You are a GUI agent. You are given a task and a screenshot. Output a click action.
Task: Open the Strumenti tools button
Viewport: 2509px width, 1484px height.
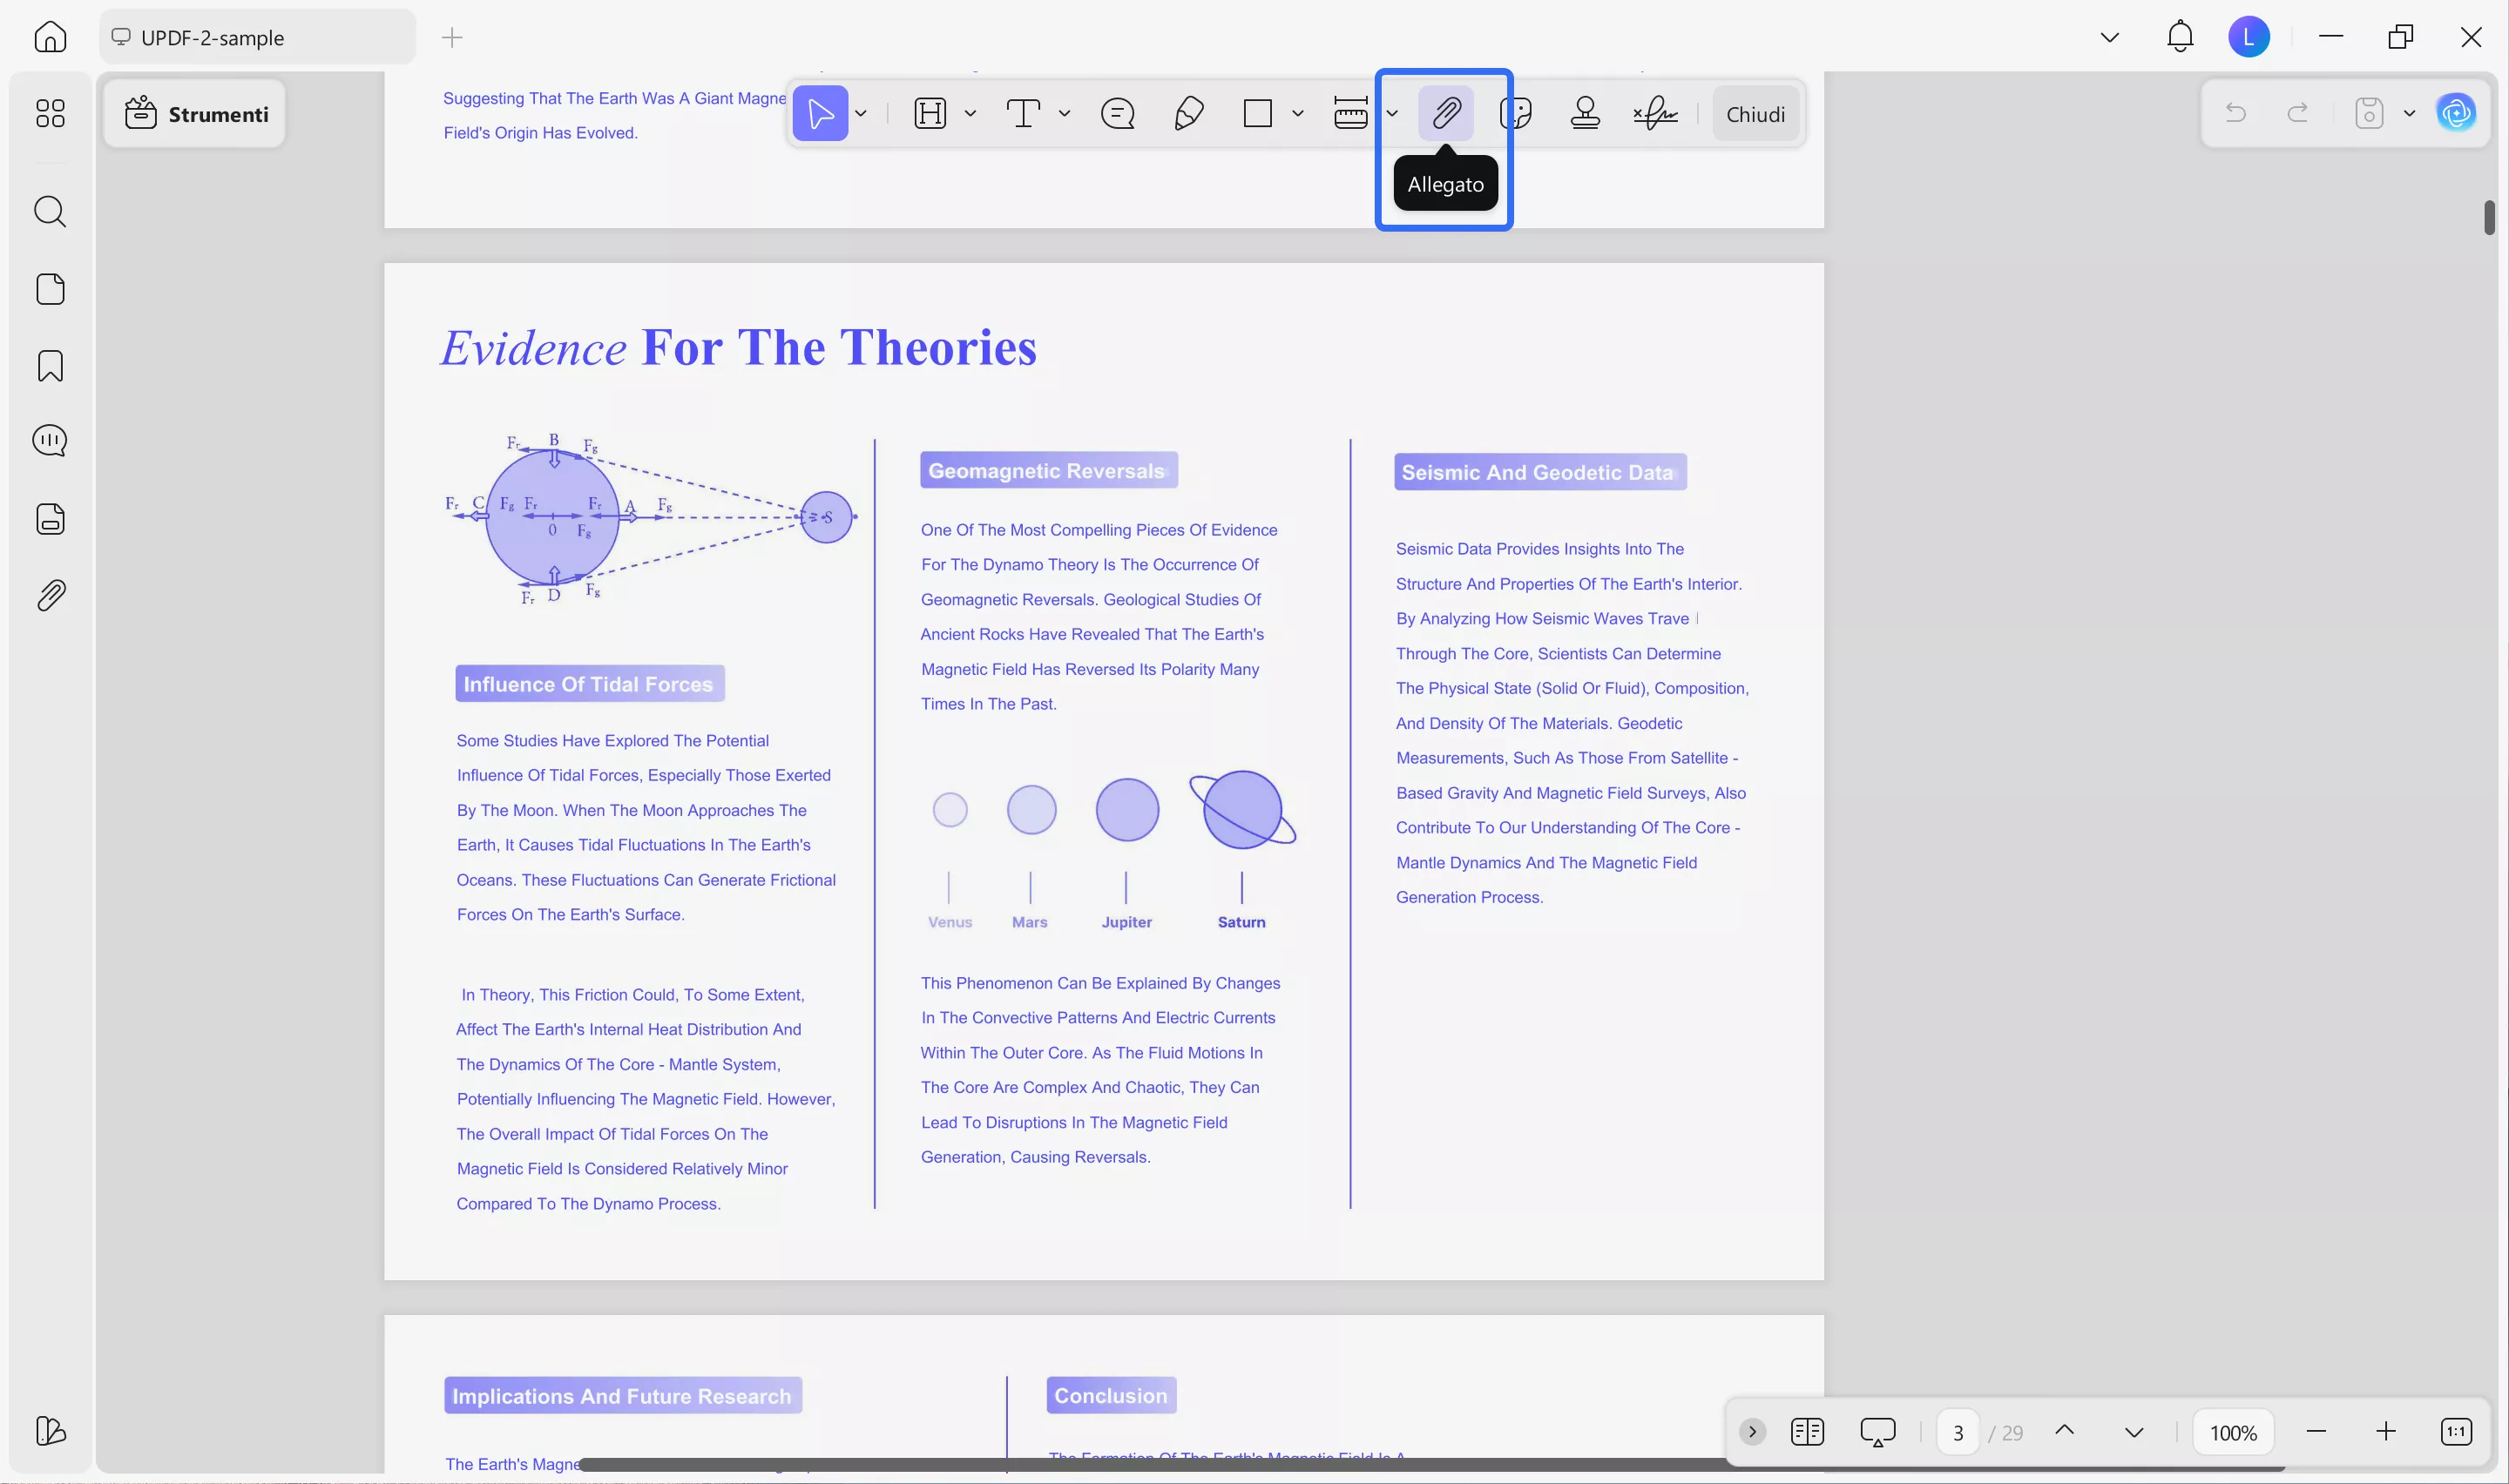click(196, 114)
